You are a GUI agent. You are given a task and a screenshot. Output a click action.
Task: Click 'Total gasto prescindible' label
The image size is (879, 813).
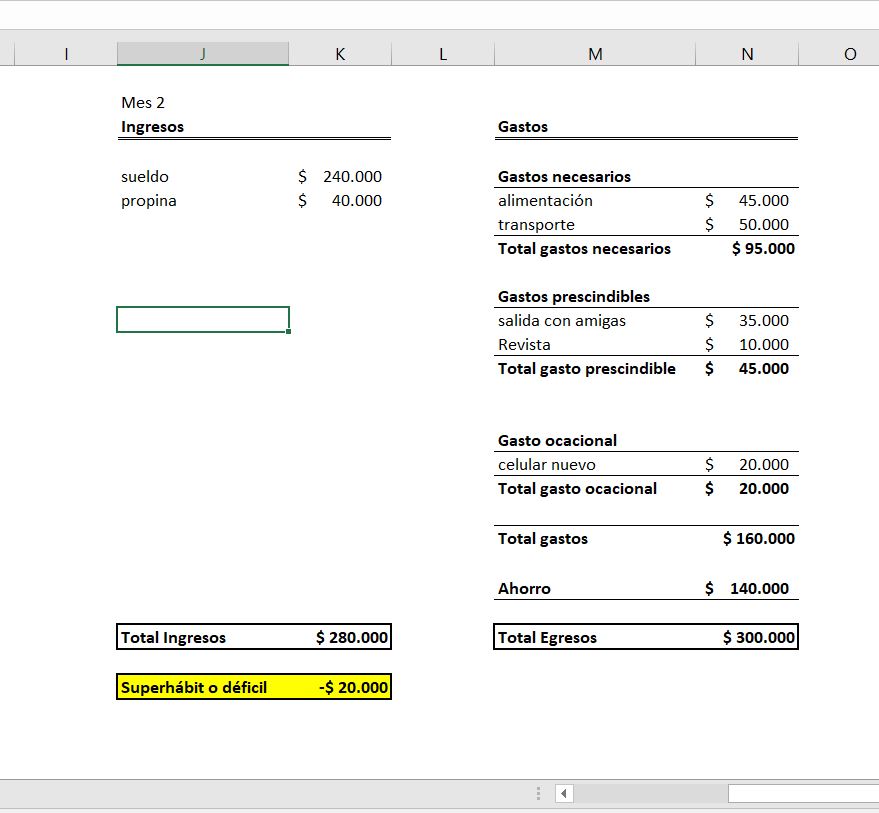pyautogui.click(x=586, y=369)
